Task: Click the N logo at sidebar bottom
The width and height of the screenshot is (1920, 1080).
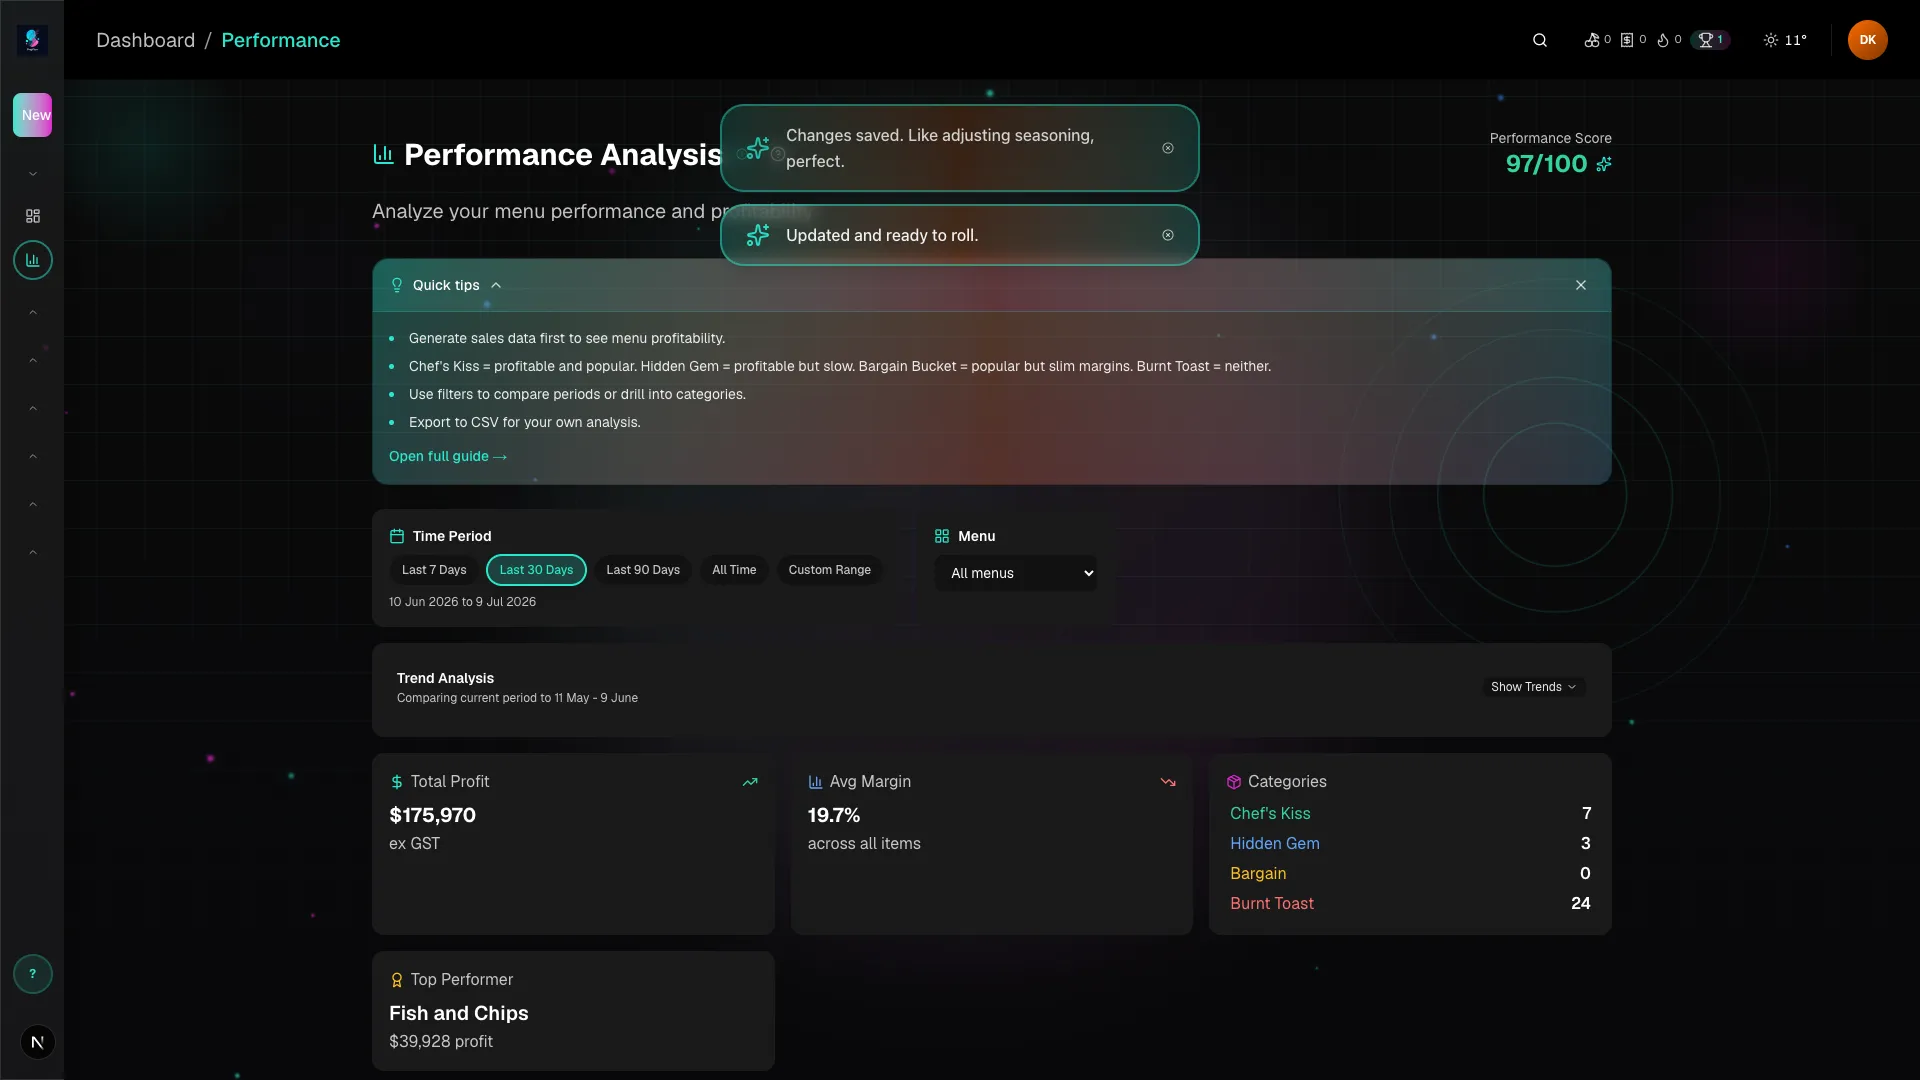Action: click(38, 1042)
